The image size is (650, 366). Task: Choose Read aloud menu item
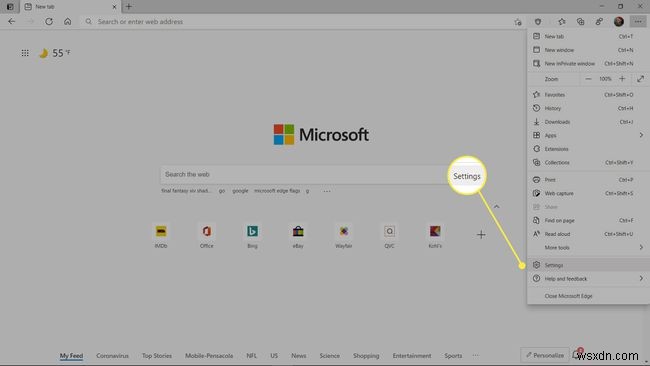pos(588,234)
